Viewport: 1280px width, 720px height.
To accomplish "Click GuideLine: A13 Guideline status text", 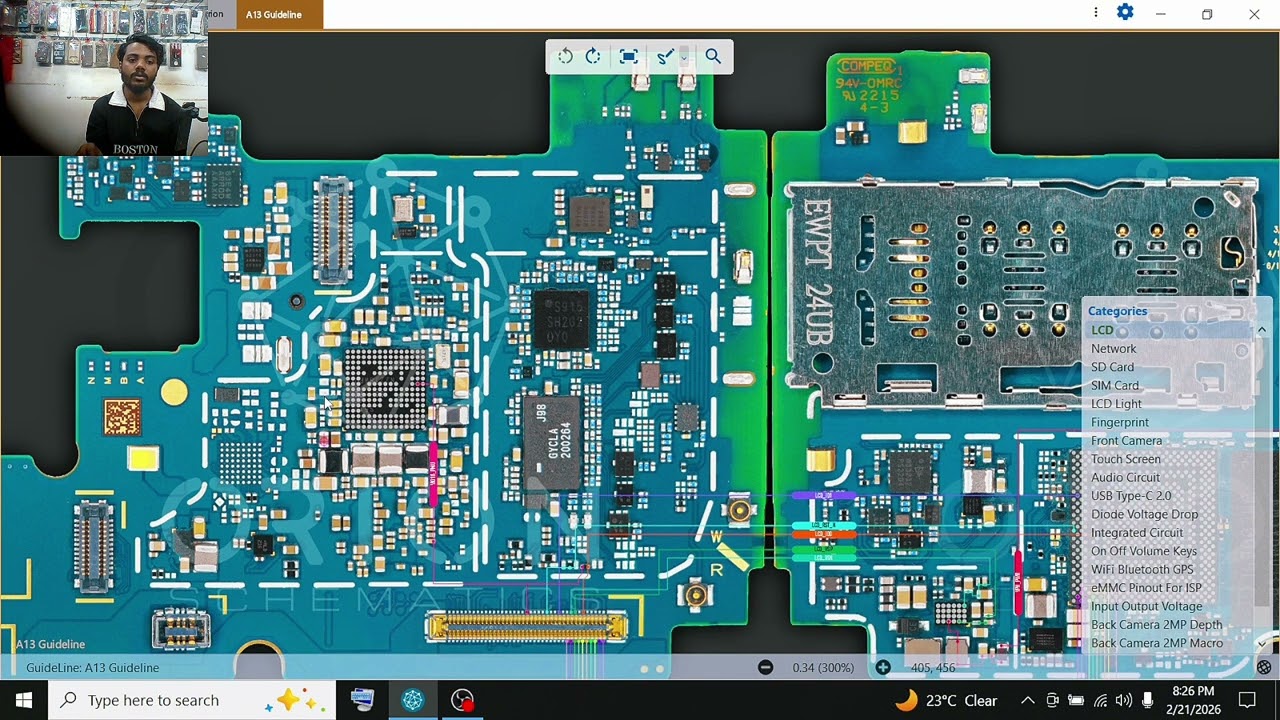I will (92, 667).
